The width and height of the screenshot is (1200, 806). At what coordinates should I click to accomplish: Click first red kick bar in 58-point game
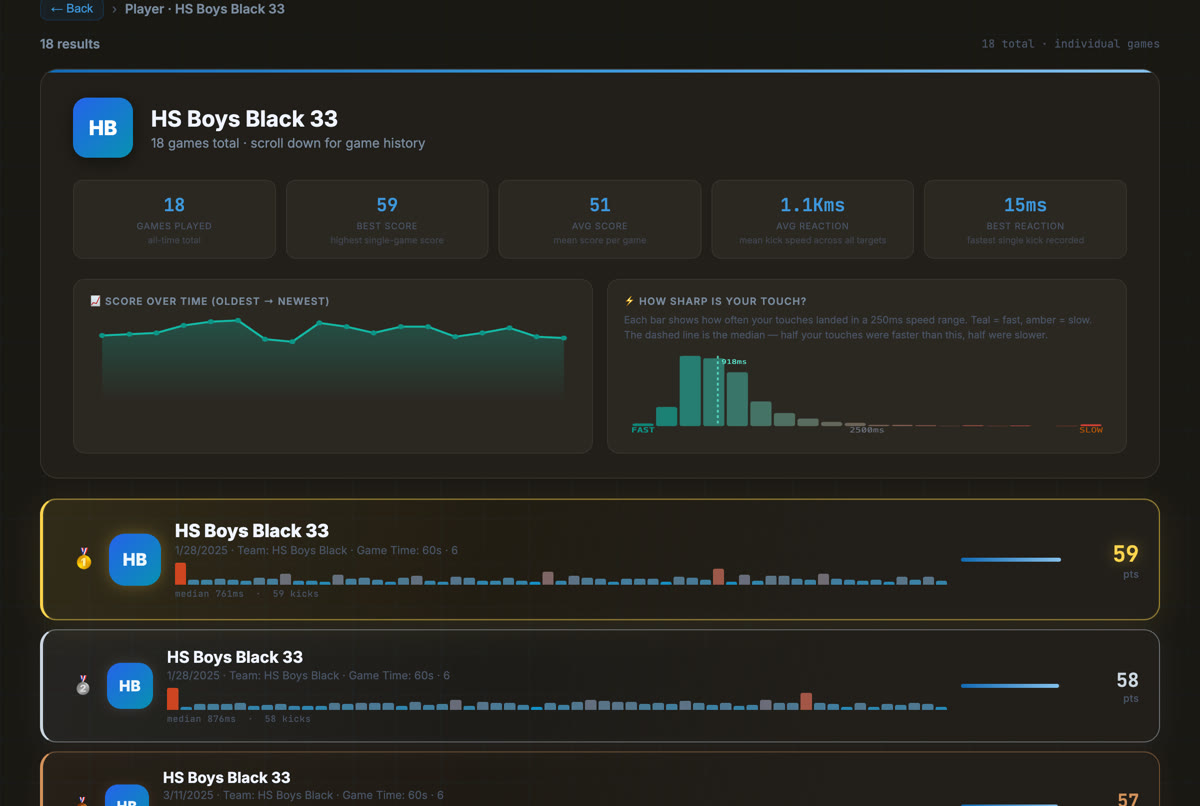click(x=173, y=699)
